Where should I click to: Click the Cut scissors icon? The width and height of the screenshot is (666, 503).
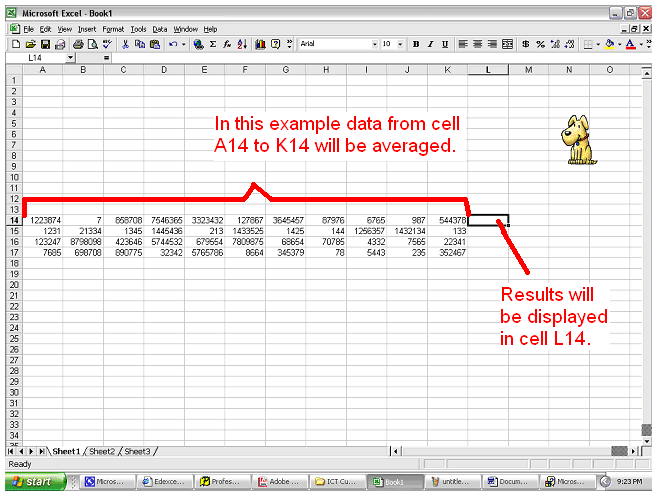pyautogui.click(x=124, y=45)
